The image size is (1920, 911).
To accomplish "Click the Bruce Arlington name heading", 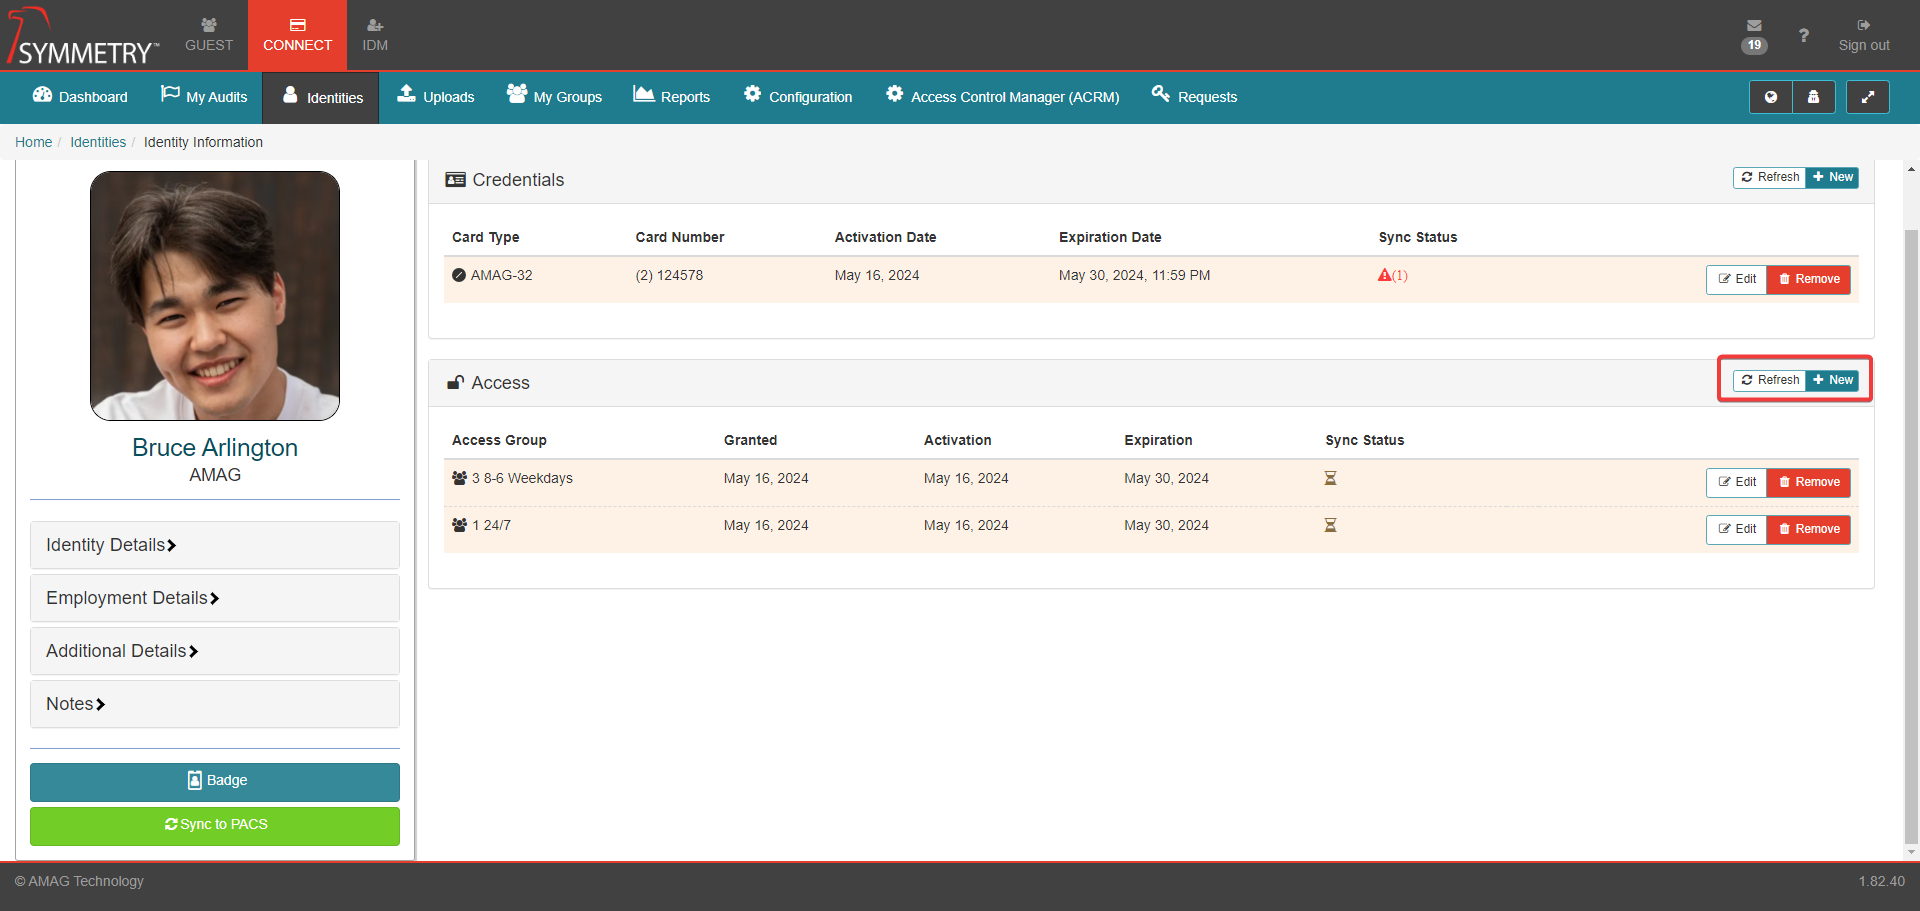I will pyautogui.click(x=215, y=448).
